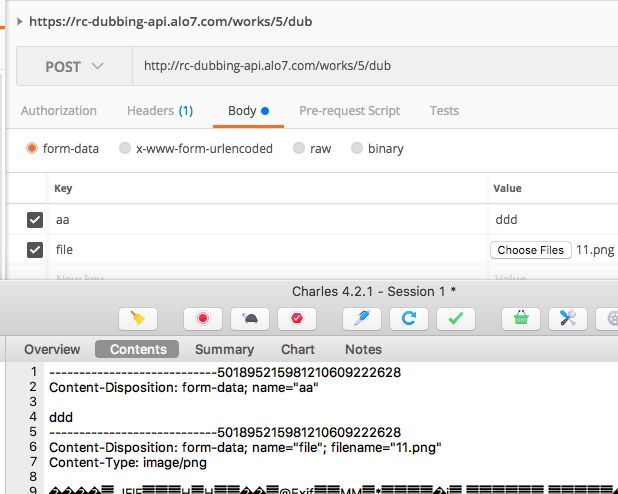The image size is (618, 494).
Task: Open settings gear icon in Charles toolbar
Action: coord(609,319)
